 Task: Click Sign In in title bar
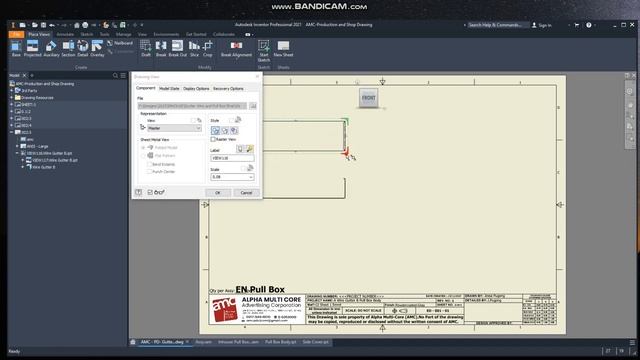(542, 25)
